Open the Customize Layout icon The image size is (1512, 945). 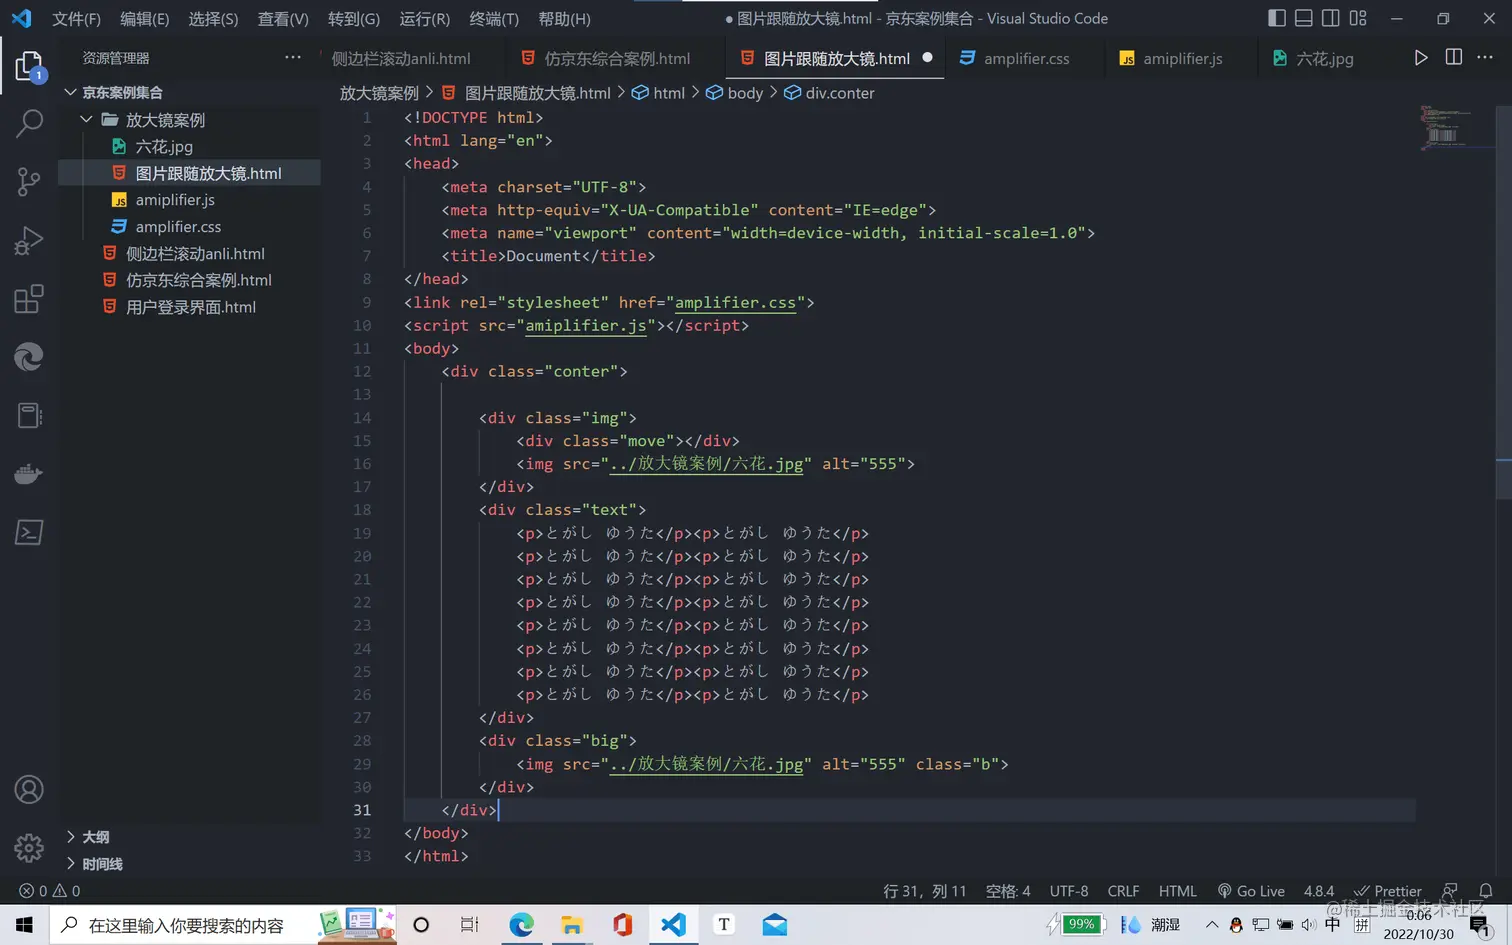point(1358,18)
